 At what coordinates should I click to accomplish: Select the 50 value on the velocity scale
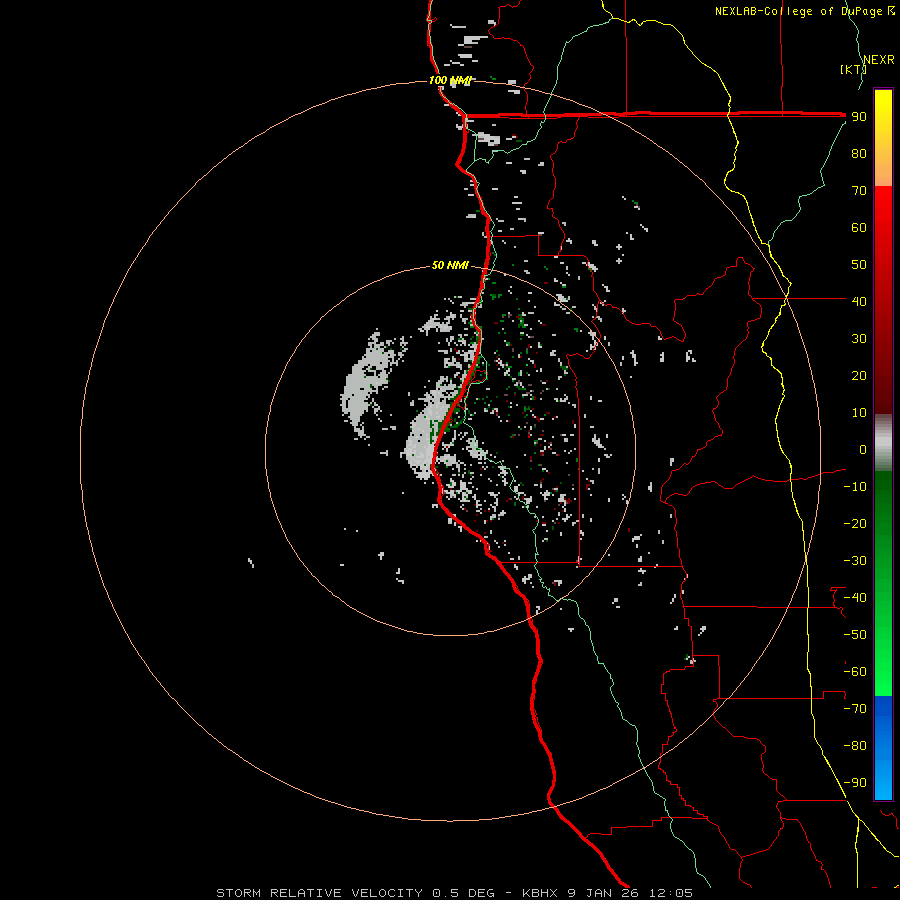[859, 265]
